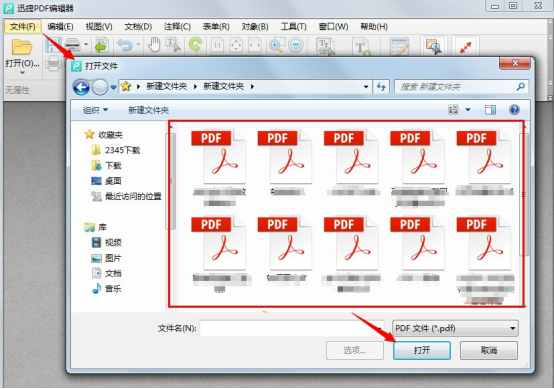This screenshot has width=554, height=389.
Task: Open the 注释(C) menu
Action: tap(177, 27)
